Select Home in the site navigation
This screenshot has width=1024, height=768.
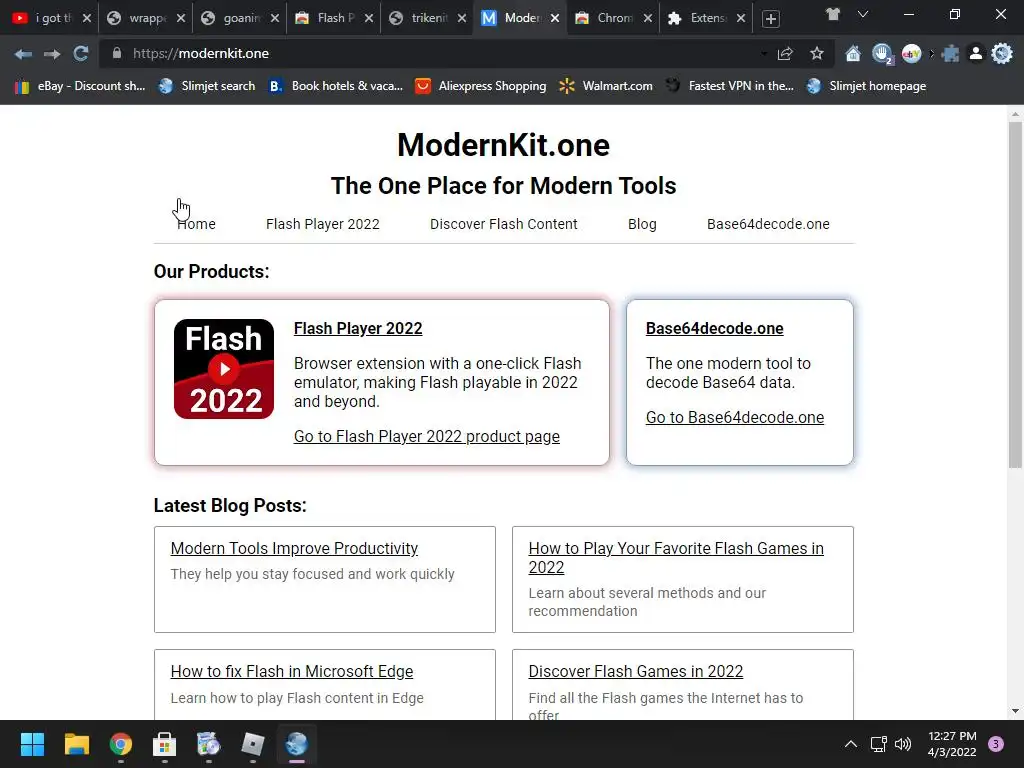196,224
